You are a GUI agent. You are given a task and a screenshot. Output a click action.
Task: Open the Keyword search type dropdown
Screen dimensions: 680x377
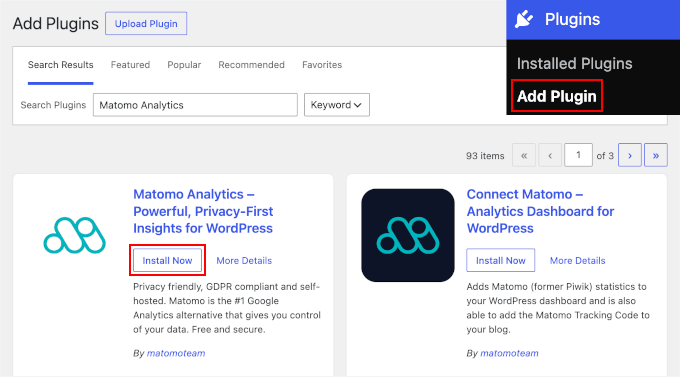[x=337, y=105]
